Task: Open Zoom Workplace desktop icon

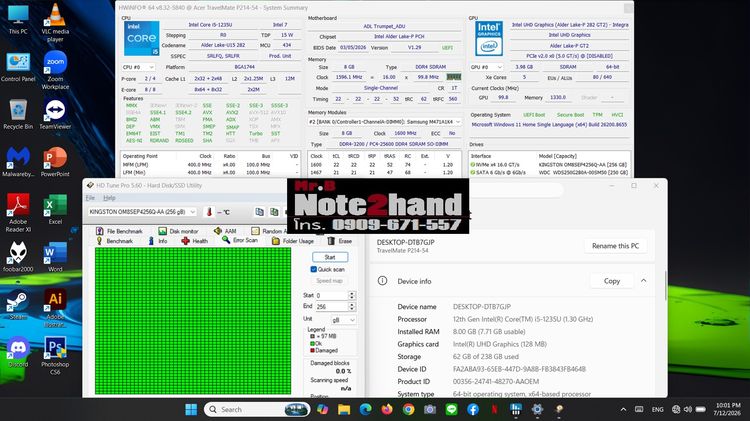Action: click(x=55, y=70)
